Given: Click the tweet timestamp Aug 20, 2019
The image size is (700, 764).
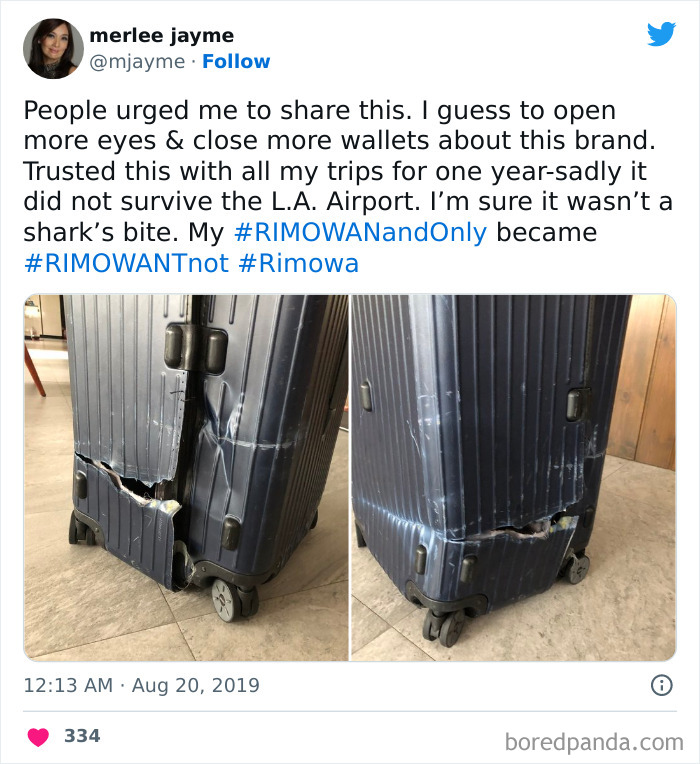Looking at the screenshot, I should pyautogui.click(x=195, y=686).
